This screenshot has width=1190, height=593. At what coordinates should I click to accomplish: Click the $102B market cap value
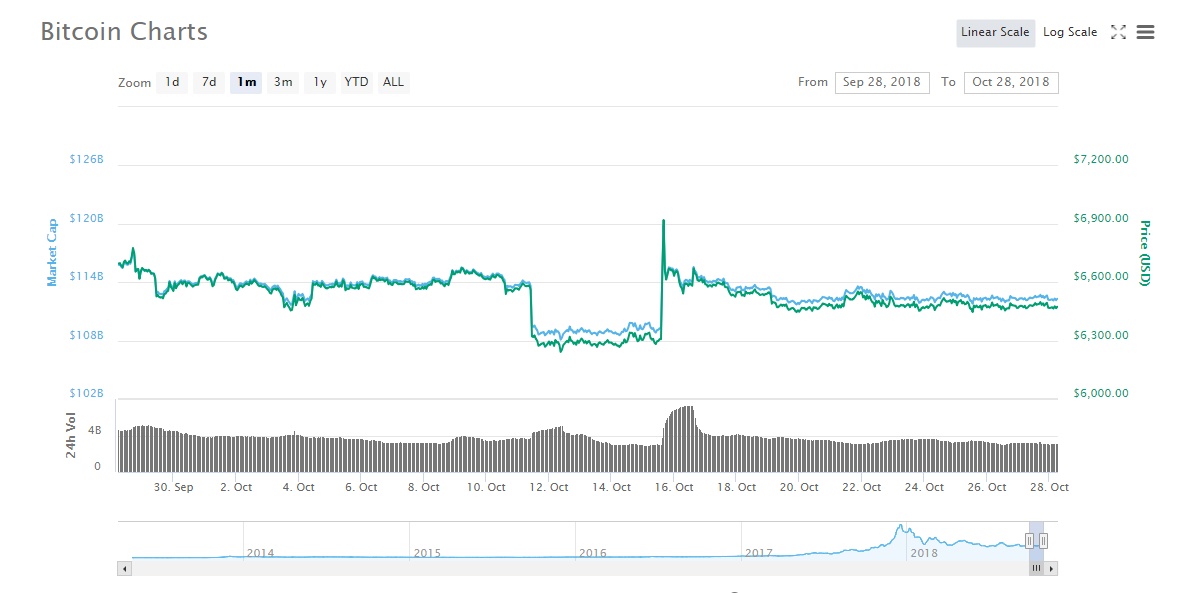click(x=85, y=393)
